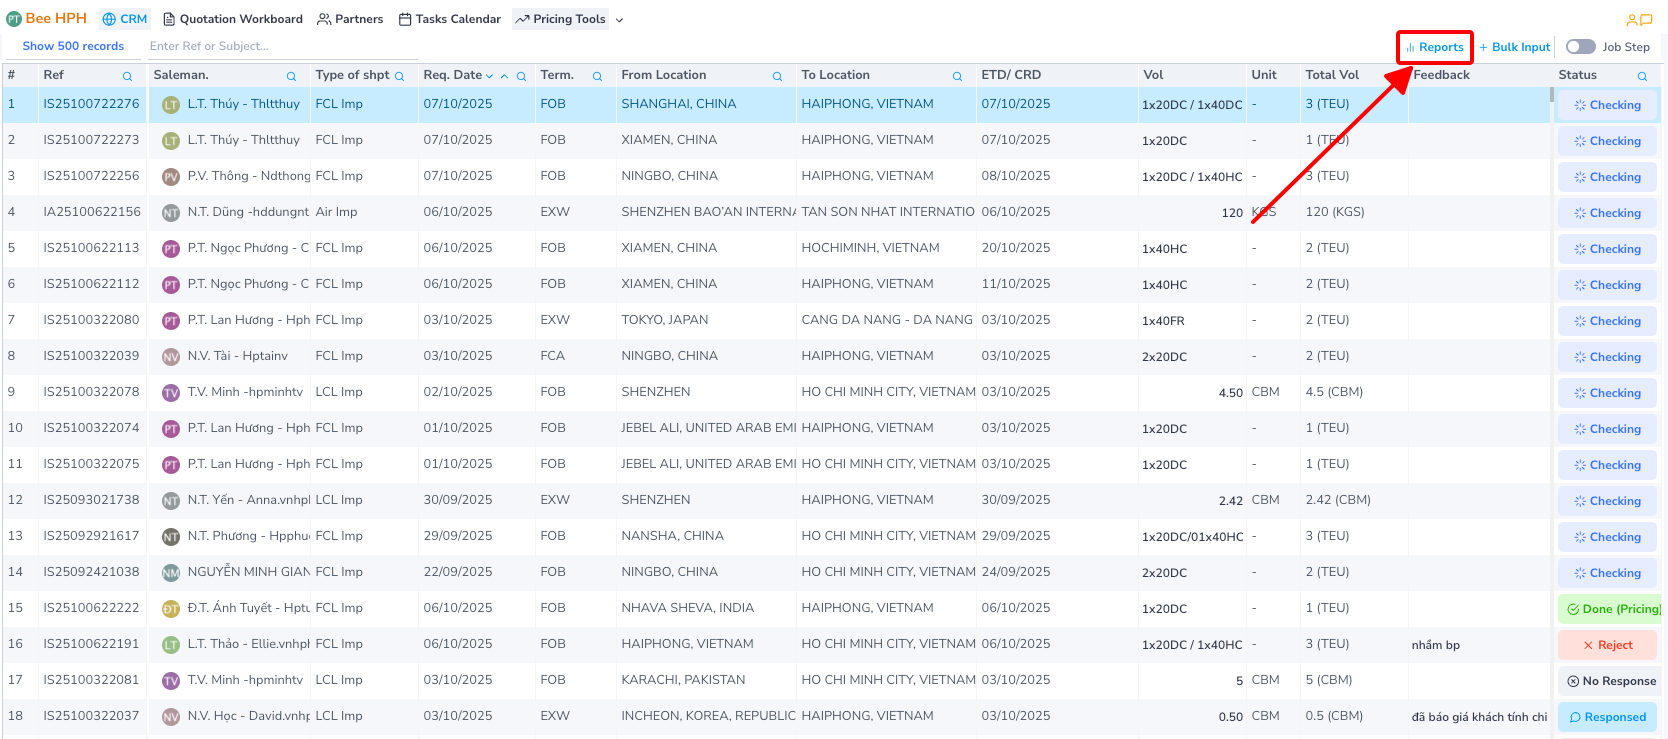Open the CRM menu
The image size is (1668, 739).
click(x=125, y=19)
